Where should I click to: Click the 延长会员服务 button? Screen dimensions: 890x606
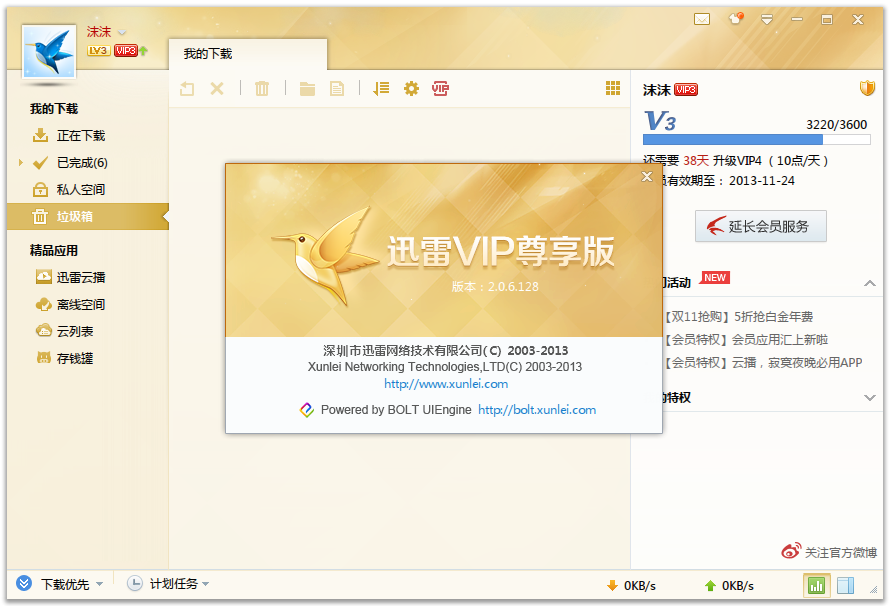(x=761, y=226)
